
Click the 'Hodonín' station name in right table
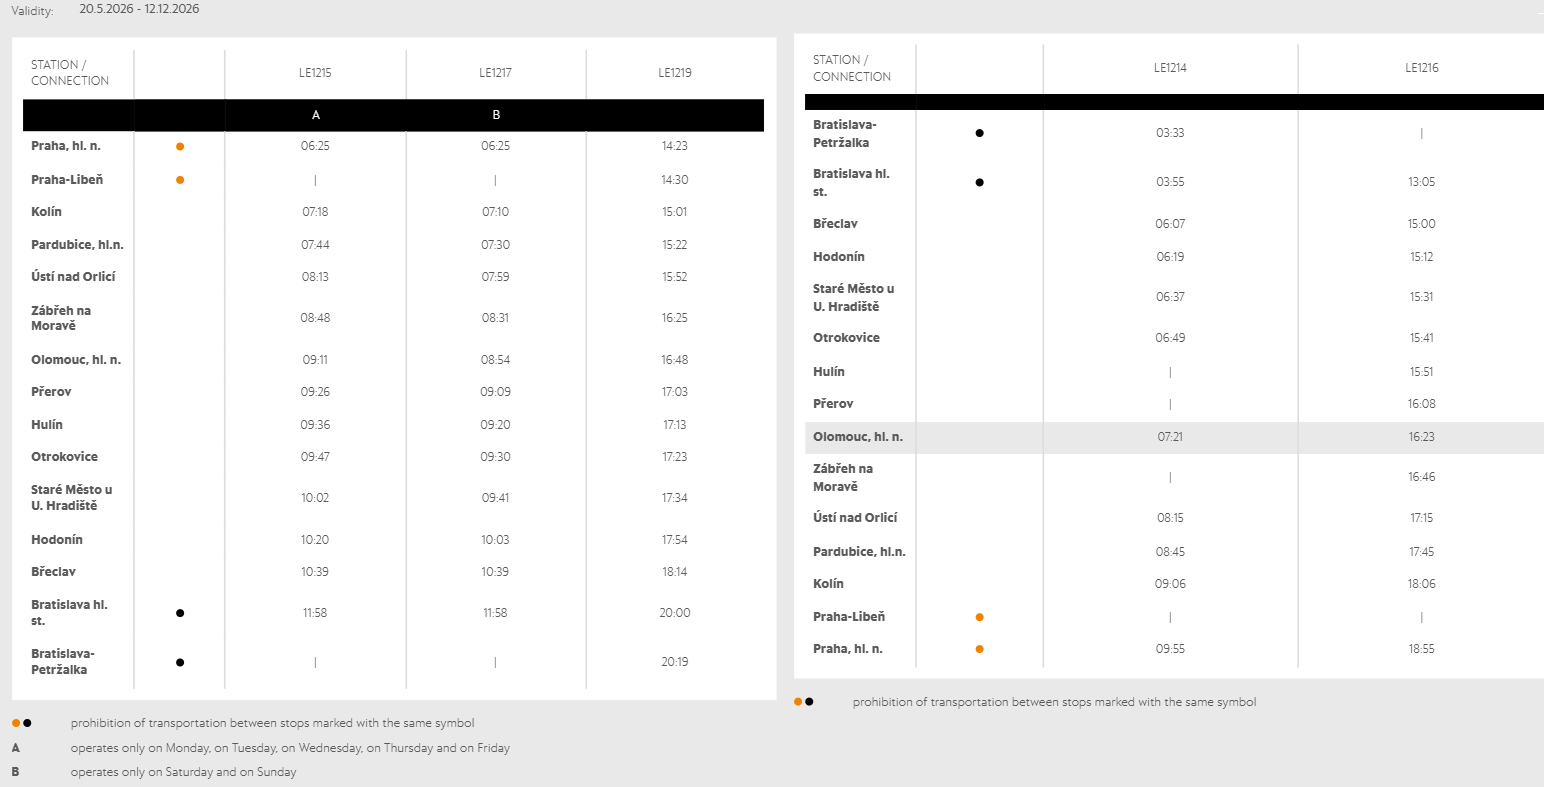click(x=839, y=257)
